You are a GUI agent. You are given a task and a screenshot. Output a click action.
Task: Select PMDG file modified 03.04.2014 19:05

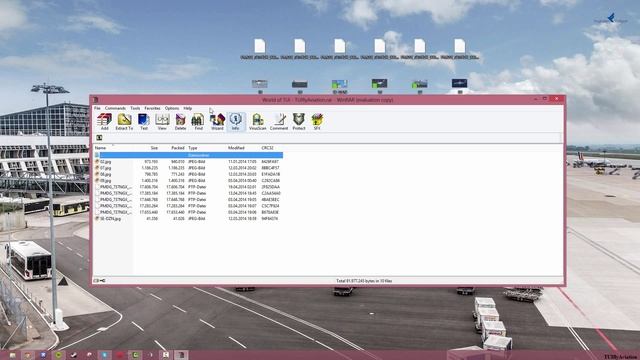coord(188,200)
